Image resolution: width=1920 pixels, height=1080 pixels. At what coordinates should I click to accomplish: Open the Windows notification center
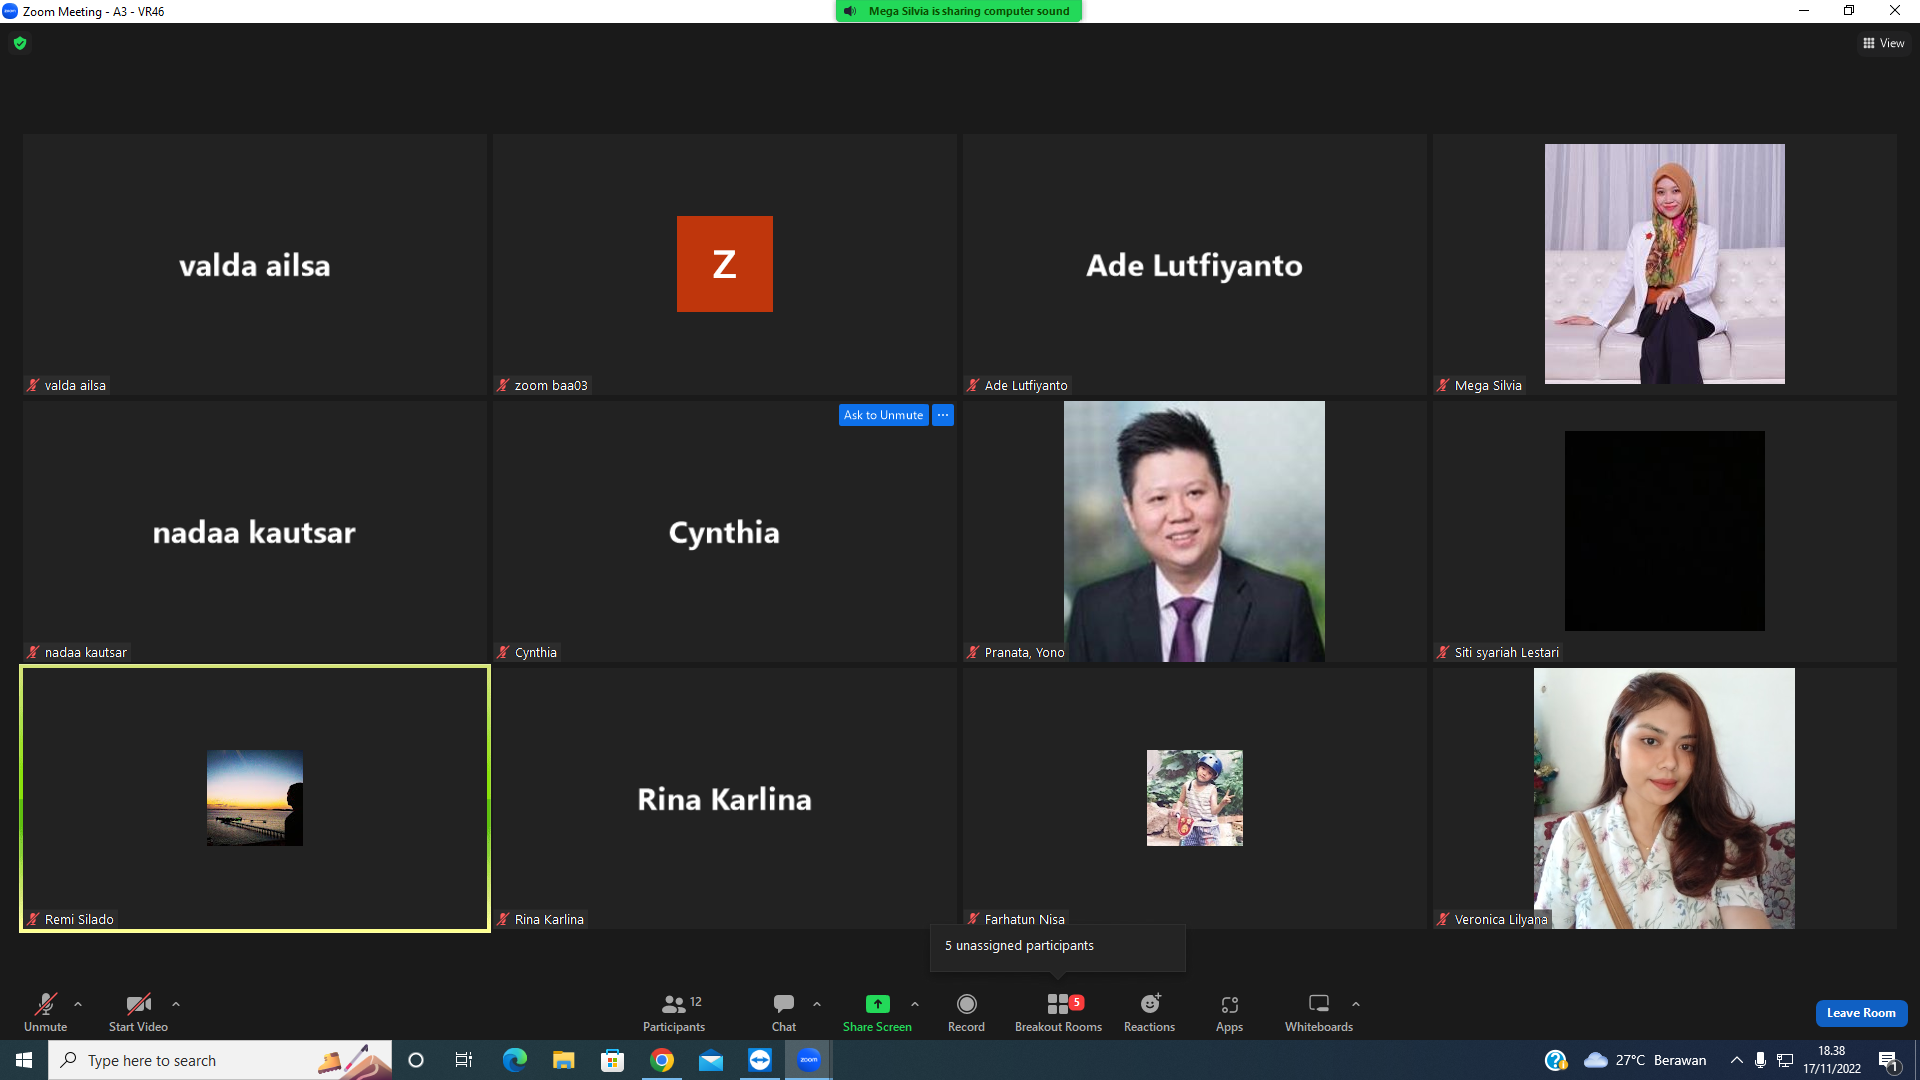click(1889, 1060)
